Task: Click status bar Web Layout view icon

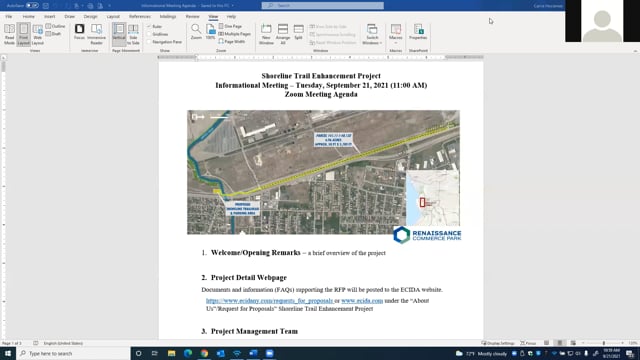Action: tap(573, 343)
